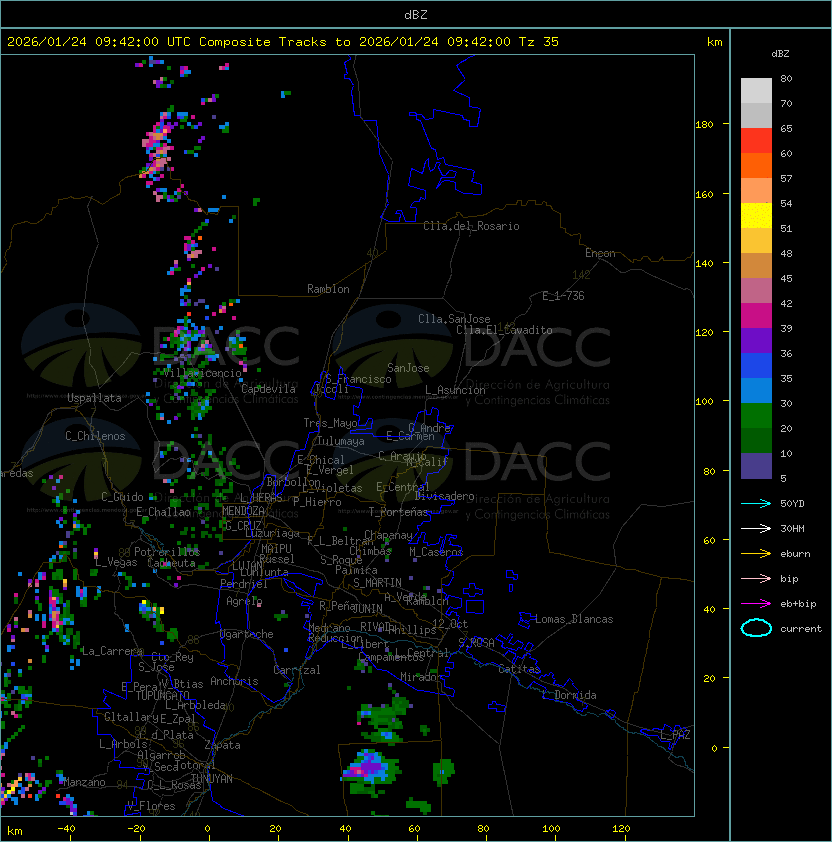Click the '-20' tick on horizontal km axis
This screenshot has width=832, height=842.
pyautogui.click(x=136, y=829)
